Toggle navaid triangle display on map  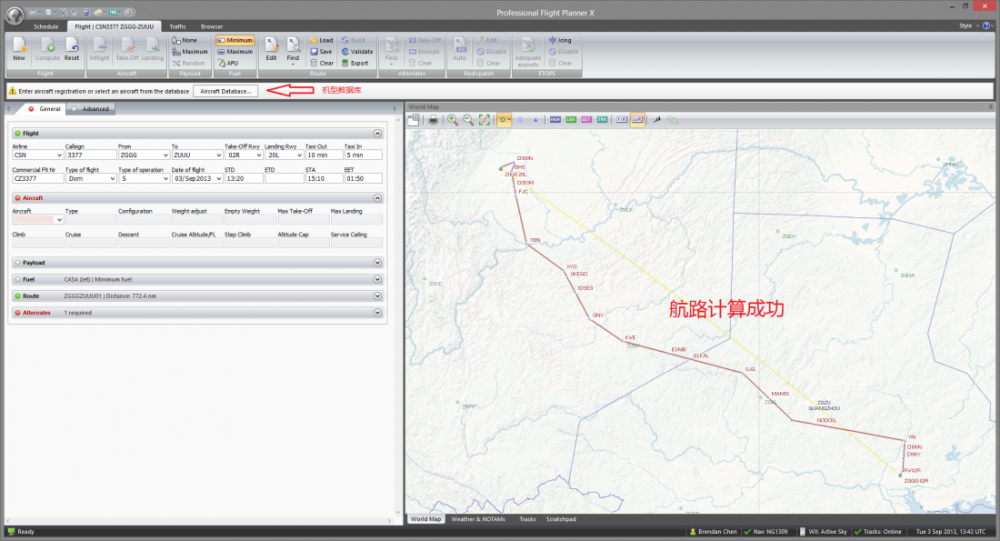pos(535,119)
